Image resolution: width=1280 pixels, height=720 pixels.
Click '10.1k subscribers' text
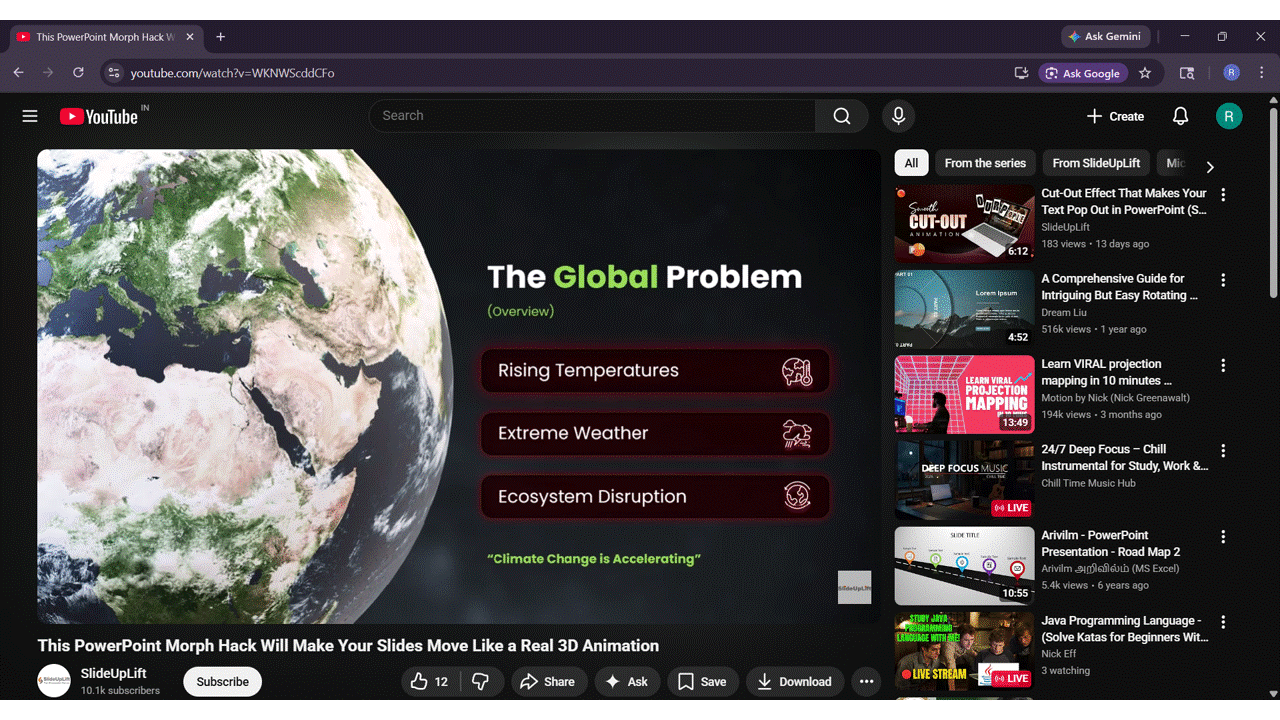coord(120,691)
